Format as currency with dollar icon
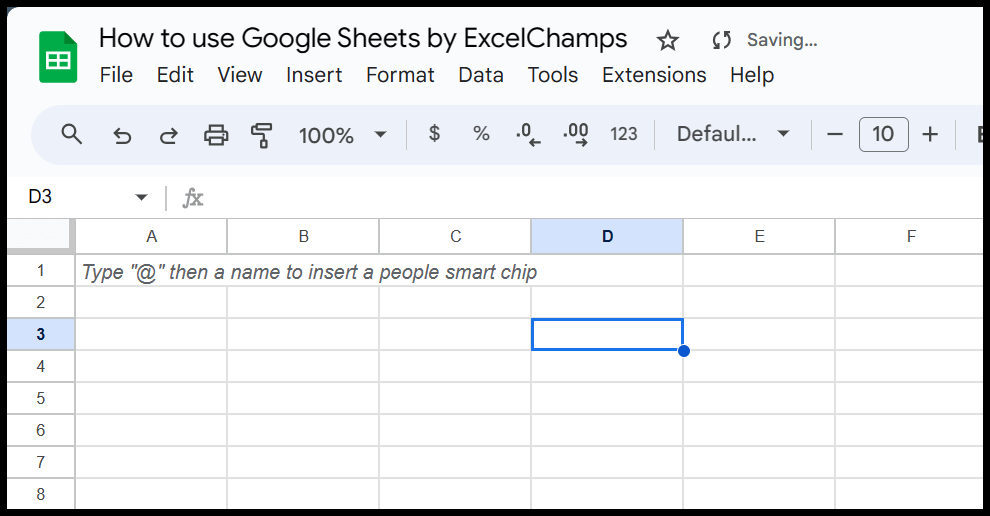This screenshot has width=990, height=516. tap(434, 134)
